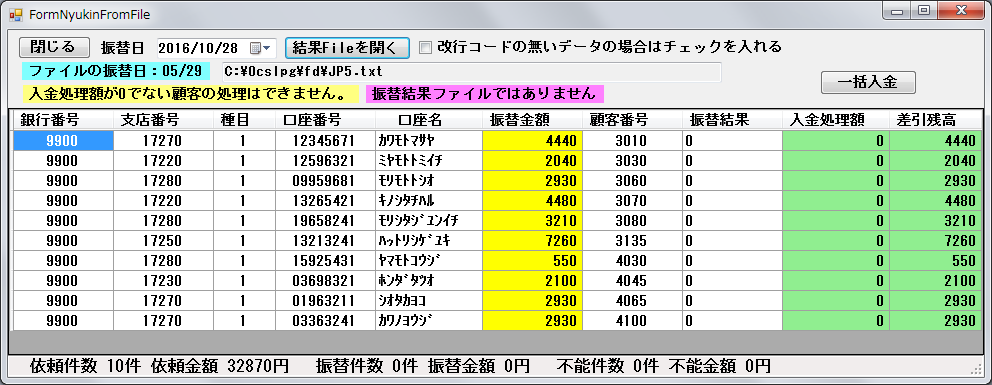Click the file path field C:\Ocslpg\fd\JP5.txt

click(x=472, y=71)
